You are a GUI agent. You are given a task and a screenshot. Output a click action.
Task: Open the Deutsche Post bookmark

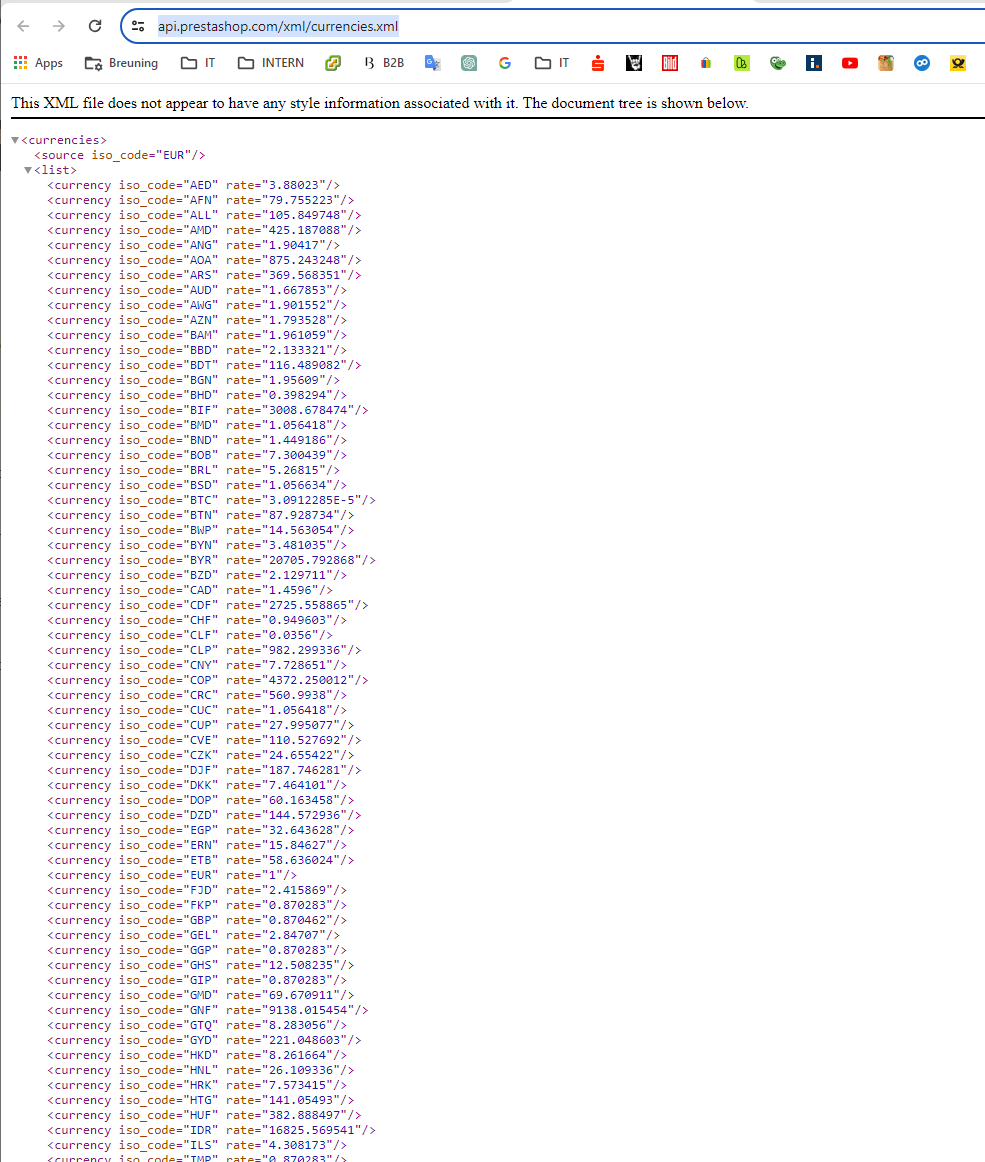(x=957, y=62)
